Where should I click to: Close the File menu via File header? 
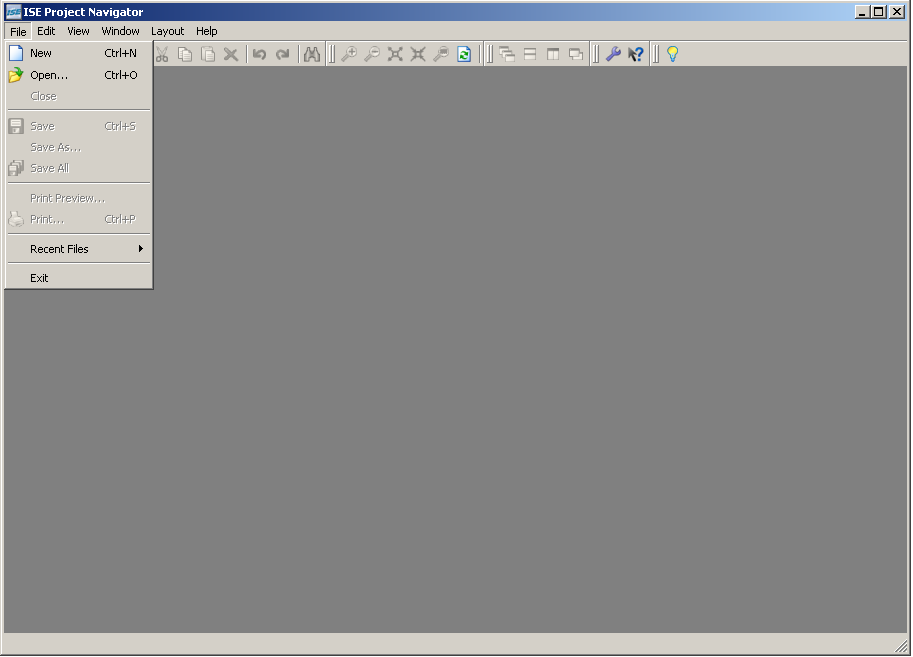tap(18, 31)
